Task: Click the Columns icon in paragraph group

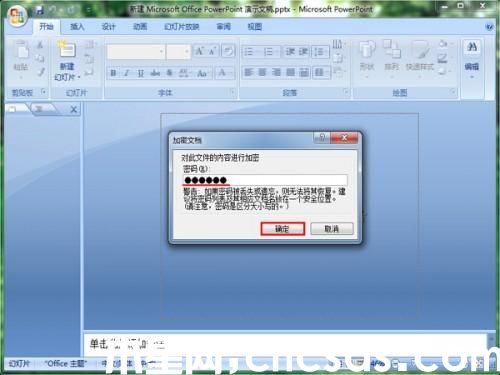Action: (x=320, y=72)
